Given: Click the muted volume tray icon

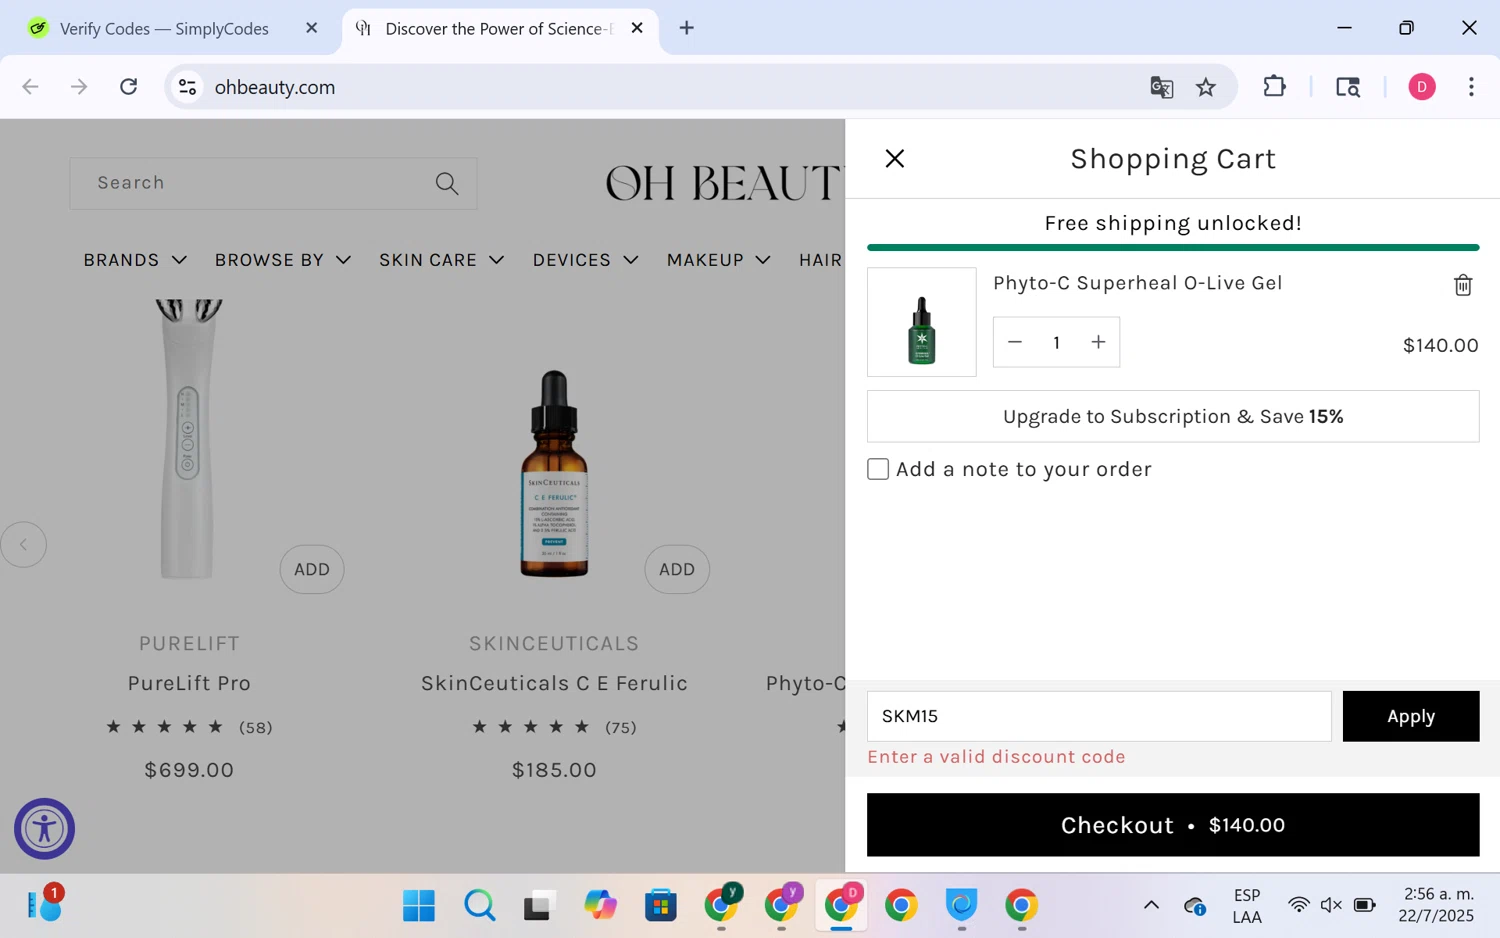Looking at the screenshot, I should [x=1331, y=906].
